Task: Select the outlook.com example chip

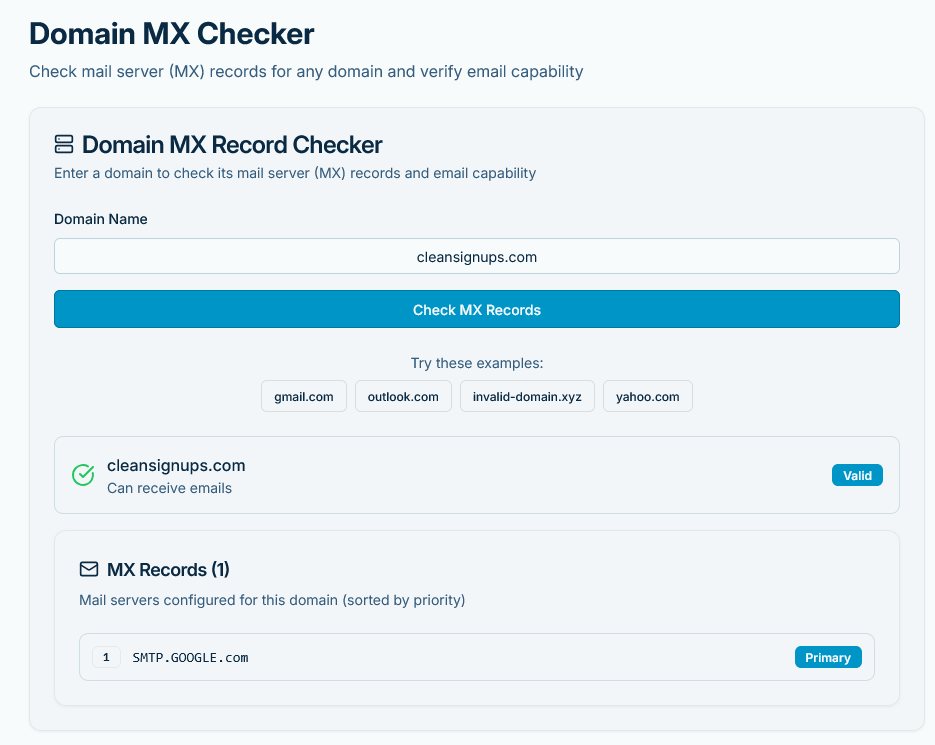Action: tap(403, 396)
